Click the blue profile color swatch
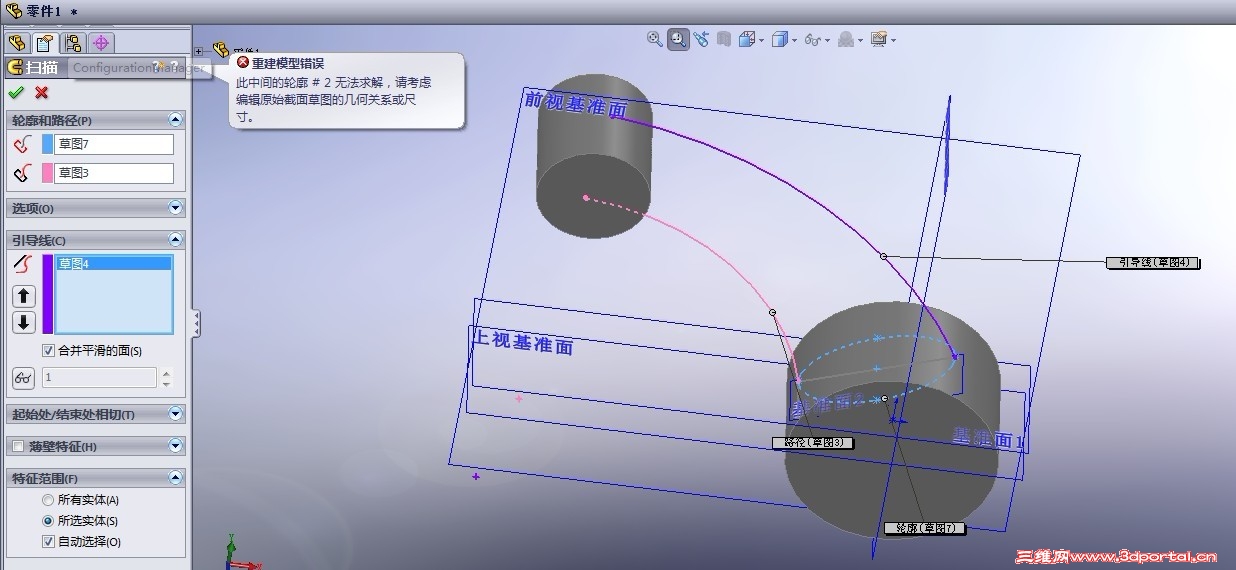The width and height of the screenshot is (1236, 570). click(47, 145)
